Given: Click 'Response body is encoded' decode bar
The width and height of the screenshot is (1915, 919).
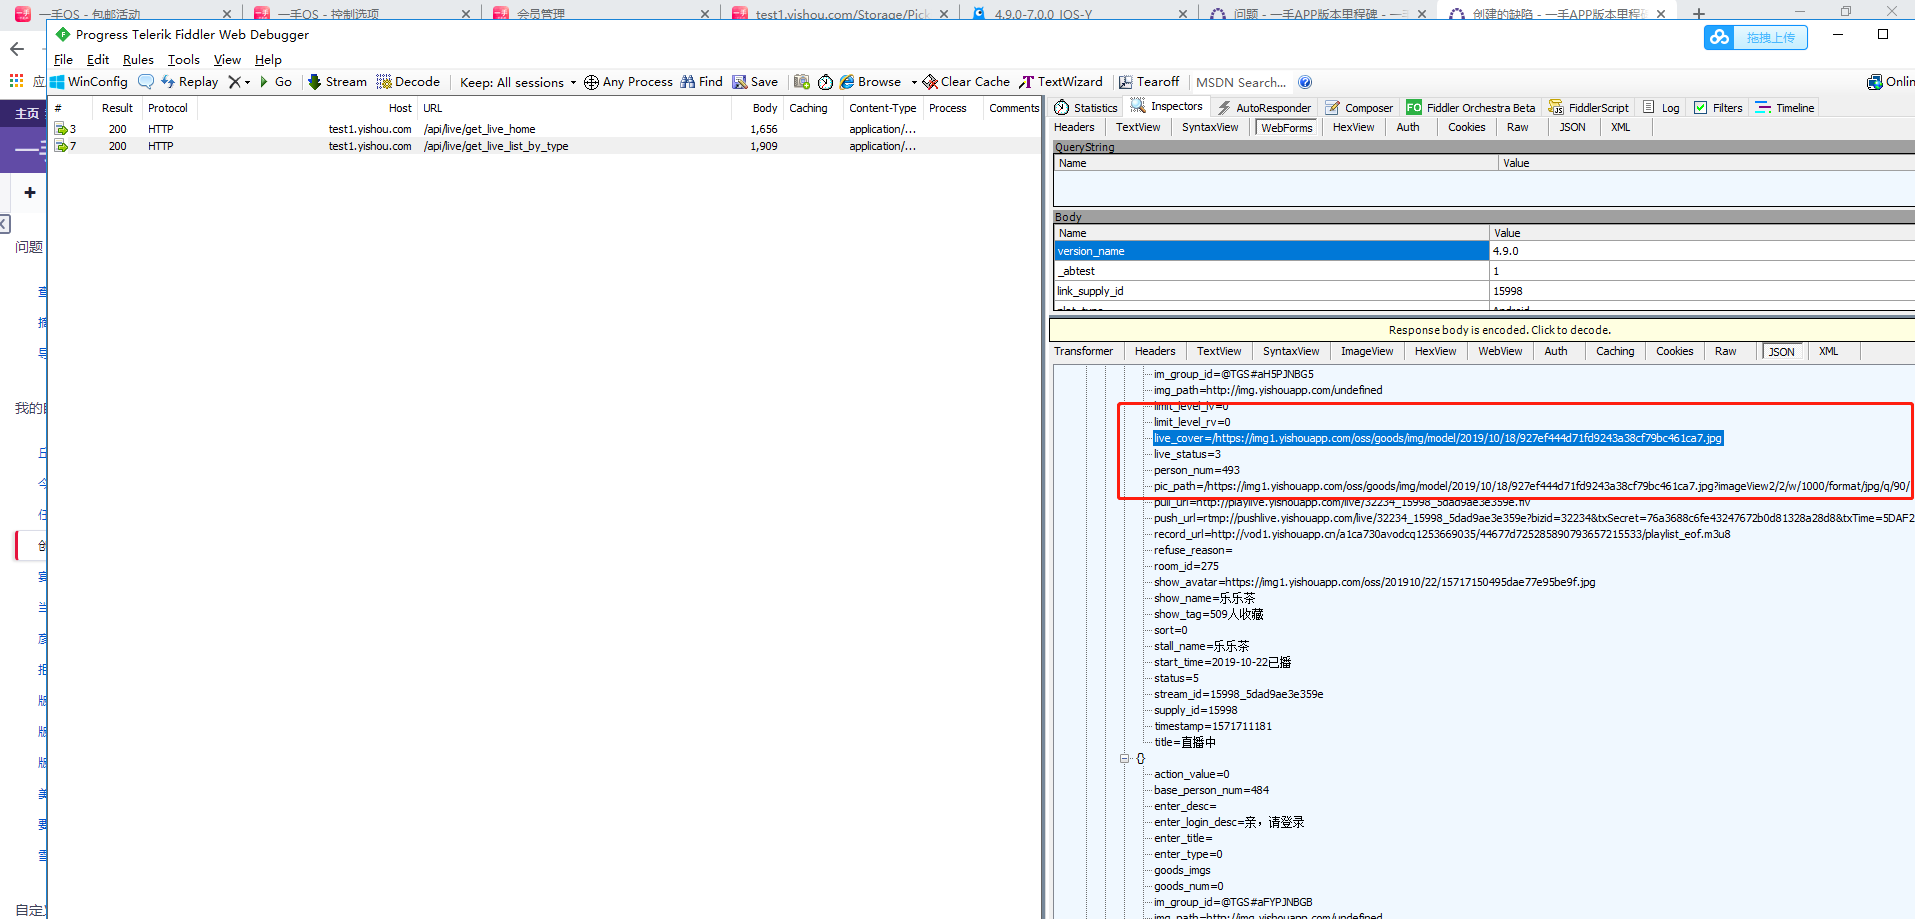Looking at the screenshot, I should point(1482,330).
